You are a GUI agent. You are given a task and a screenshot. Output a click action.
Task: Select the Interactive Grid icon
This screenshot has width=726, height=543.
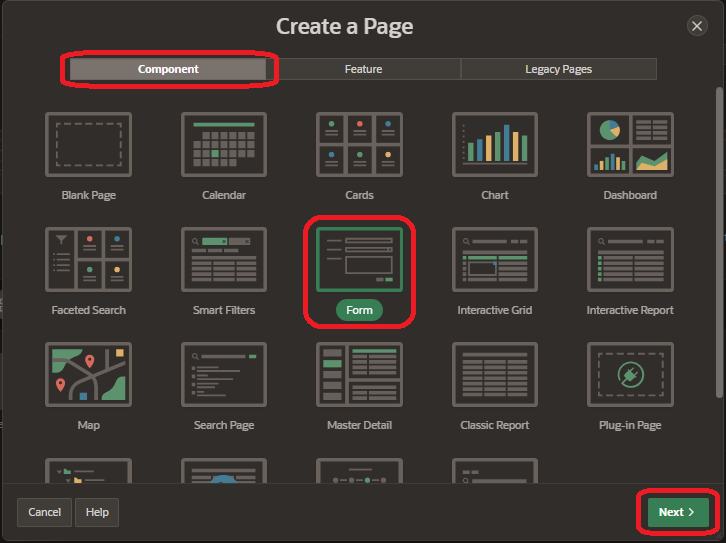495,260
